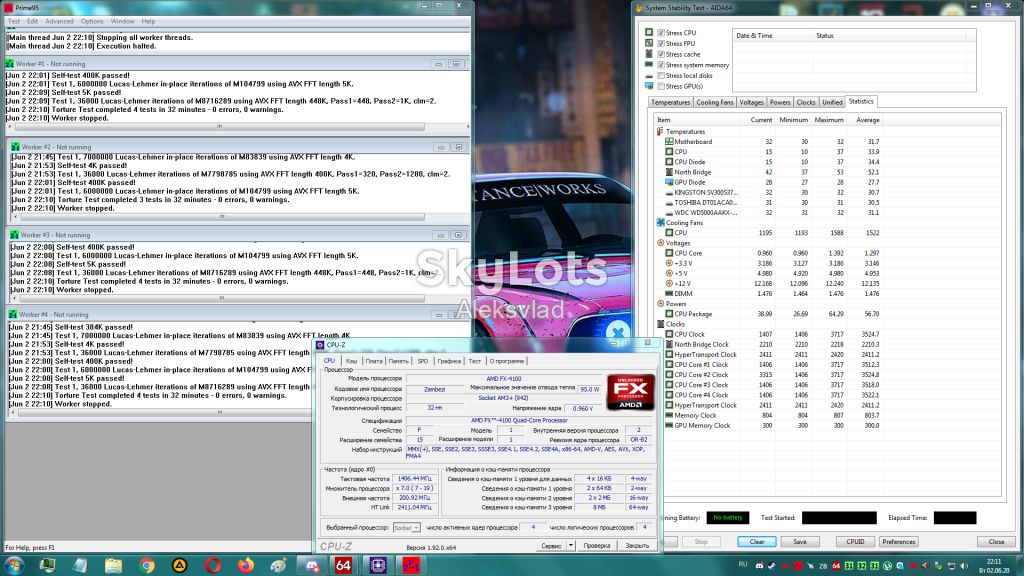The image size is (1024, 576).
Task: Open the Advanced menu in Prime95
Action: pyautogui.click(x=59, y=22)
